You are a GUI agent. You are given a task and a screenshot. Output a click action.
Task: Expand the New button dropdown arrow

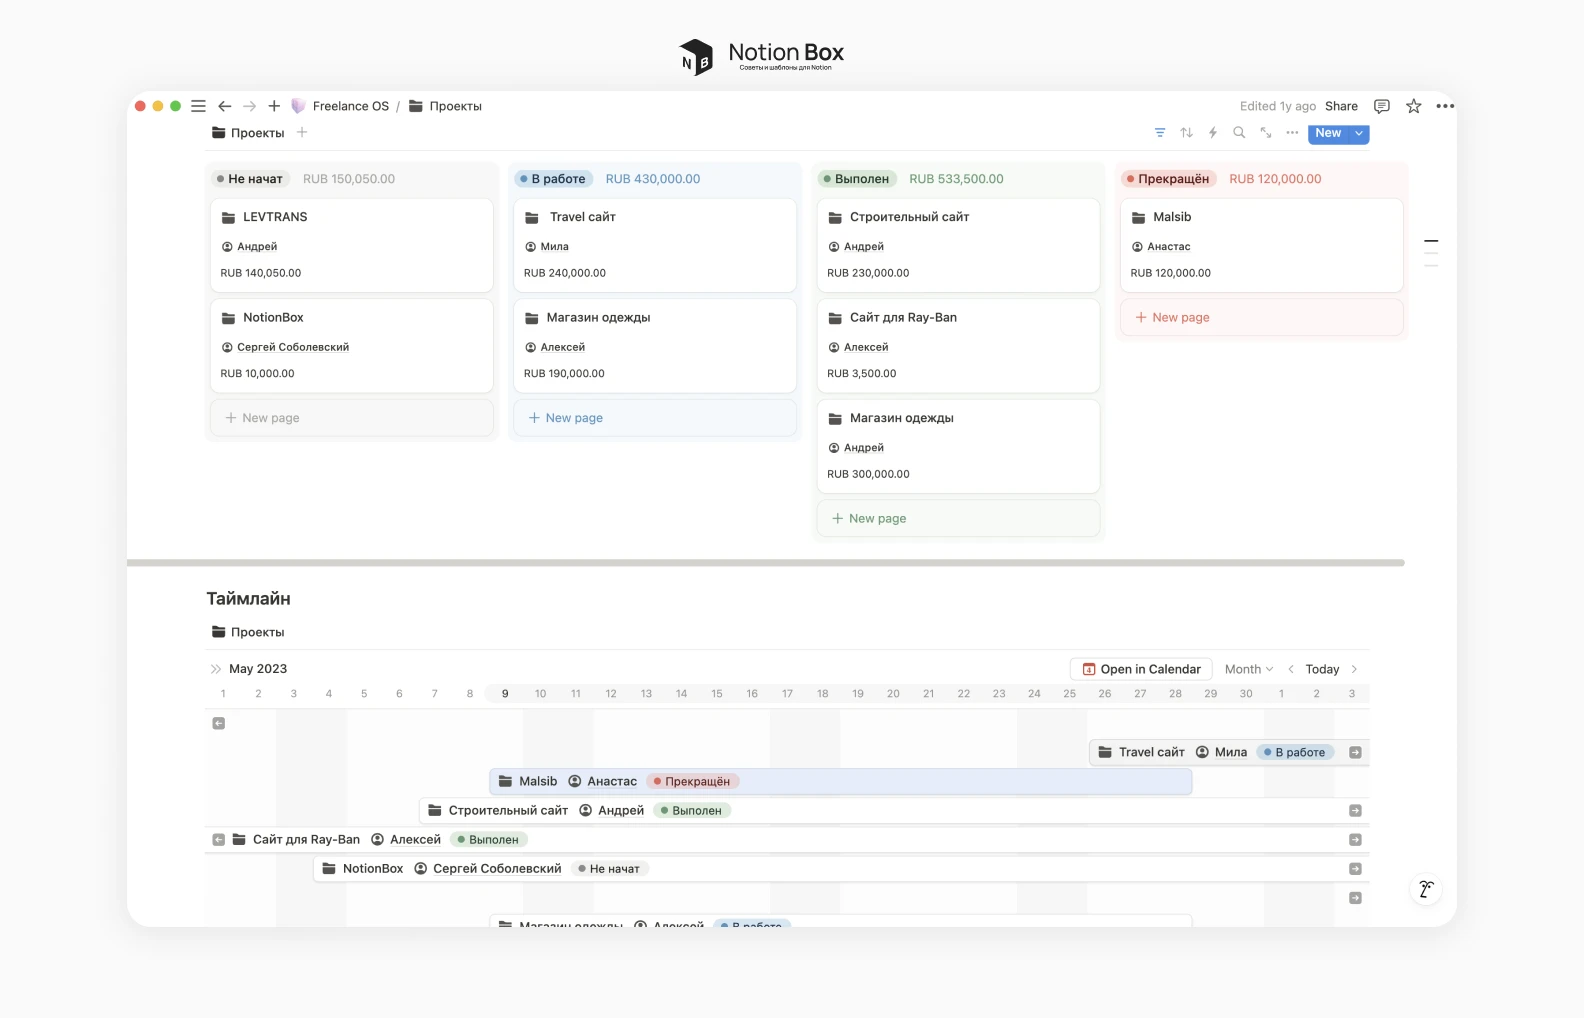1359,133
